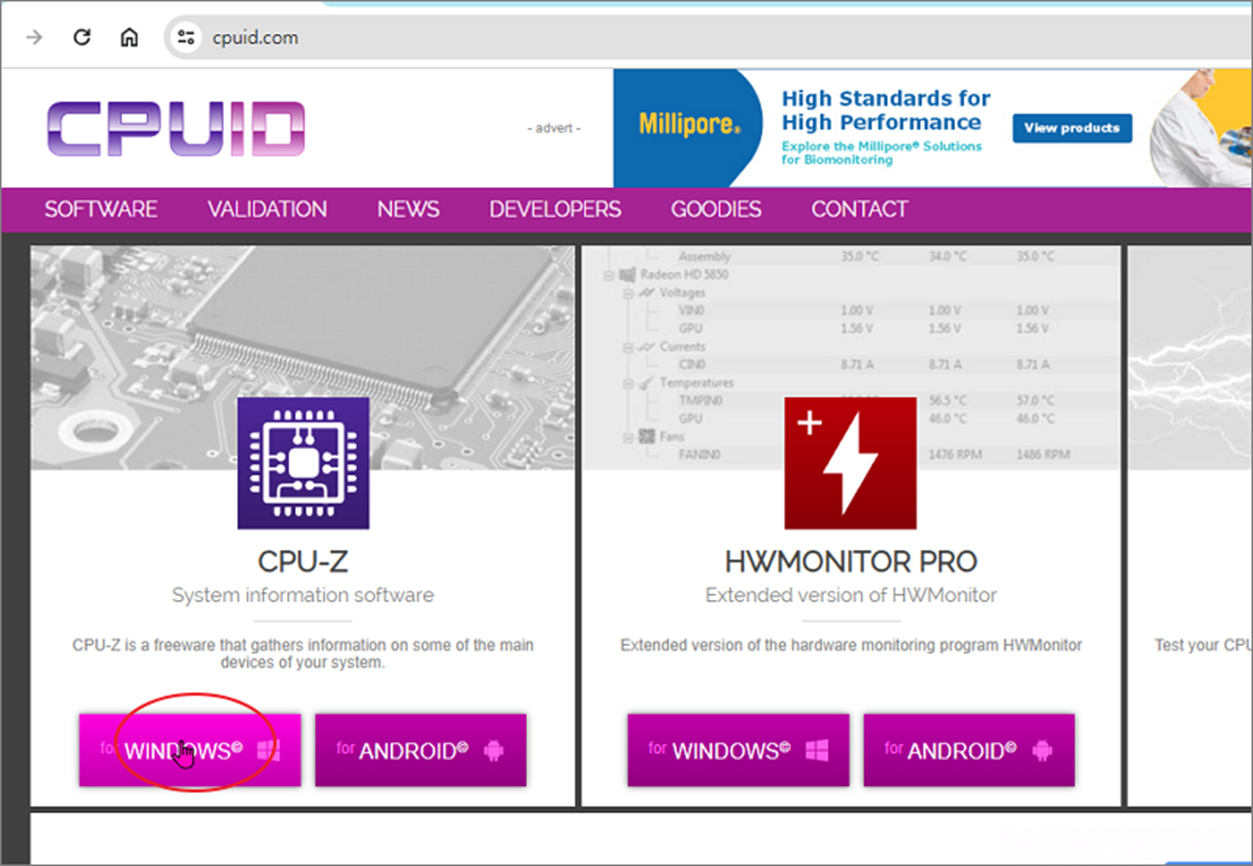This screenshot has height=866, width=1253.
Task: Click the HWMonitor Pro description paragraph
Action: [x=851, y=645]
